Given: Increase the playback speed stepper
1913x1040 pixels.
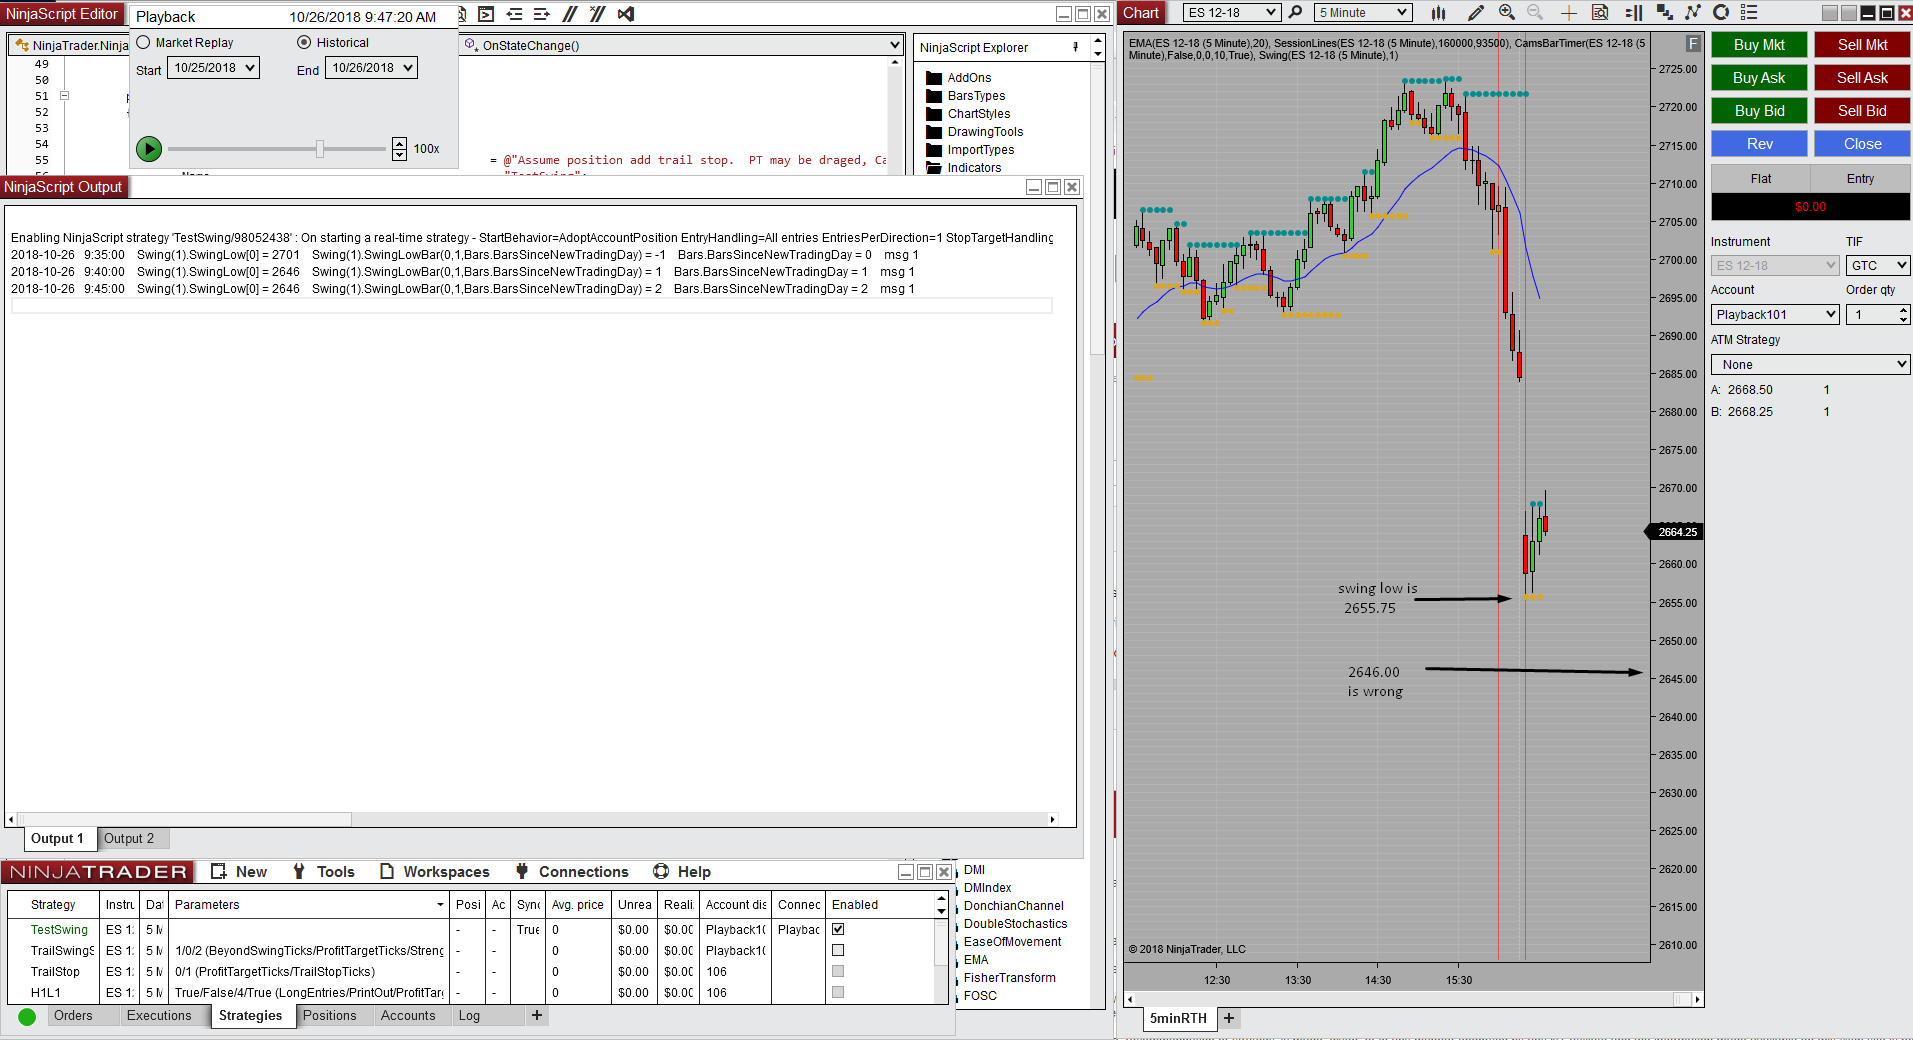Looking at the screenshot, I should 400,143.
